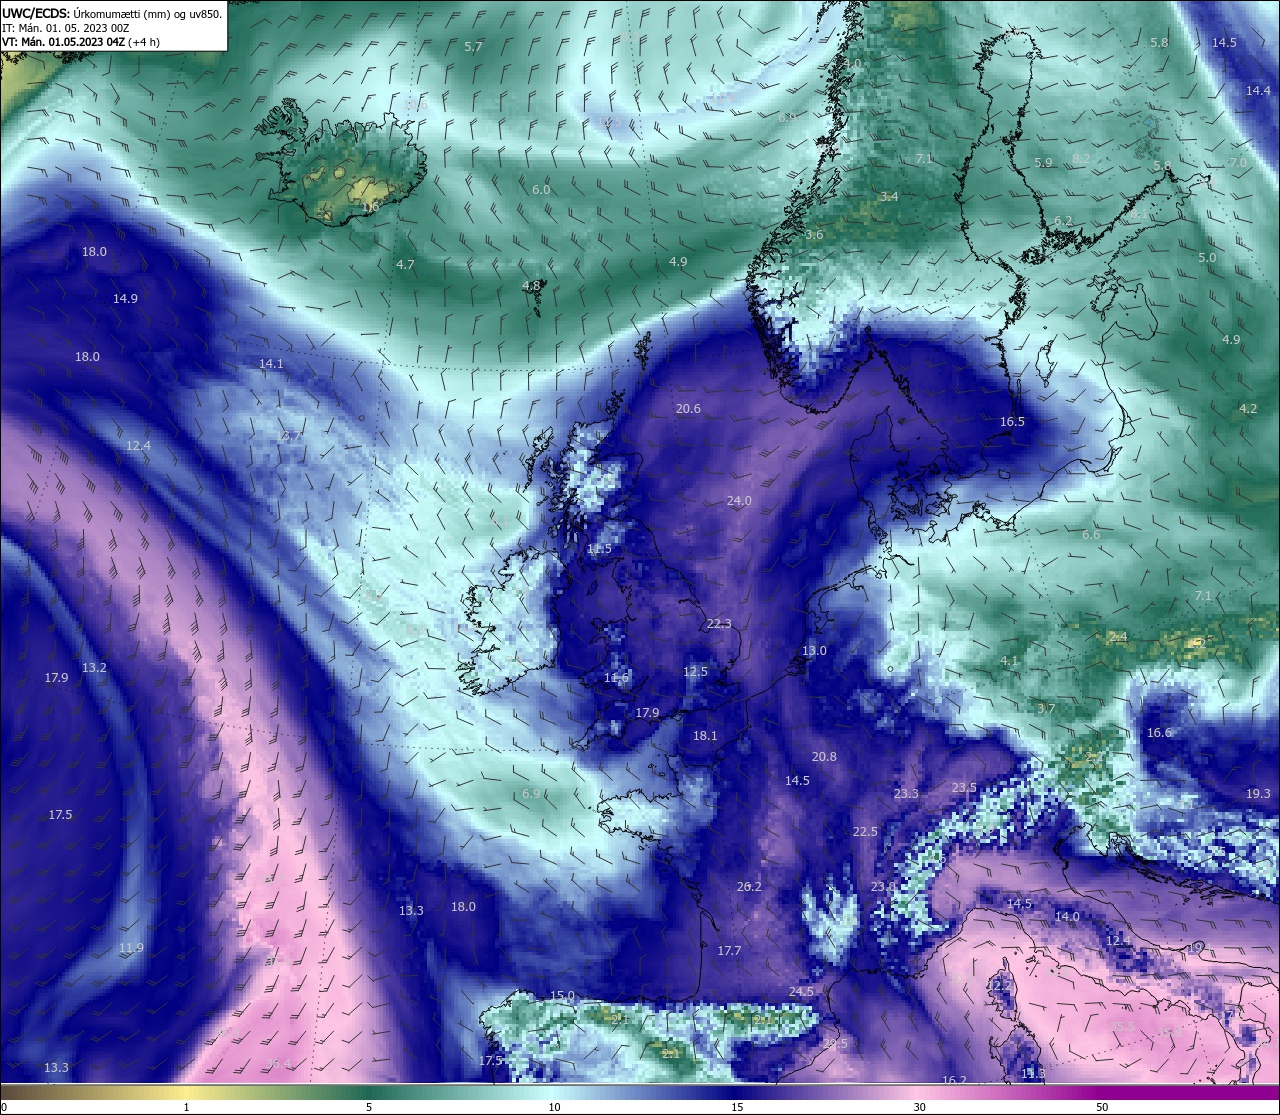Viewport: 1280px width, 1115px height.
Task: Click the 17.7 value over southwest France
Action: coord(729,951)
